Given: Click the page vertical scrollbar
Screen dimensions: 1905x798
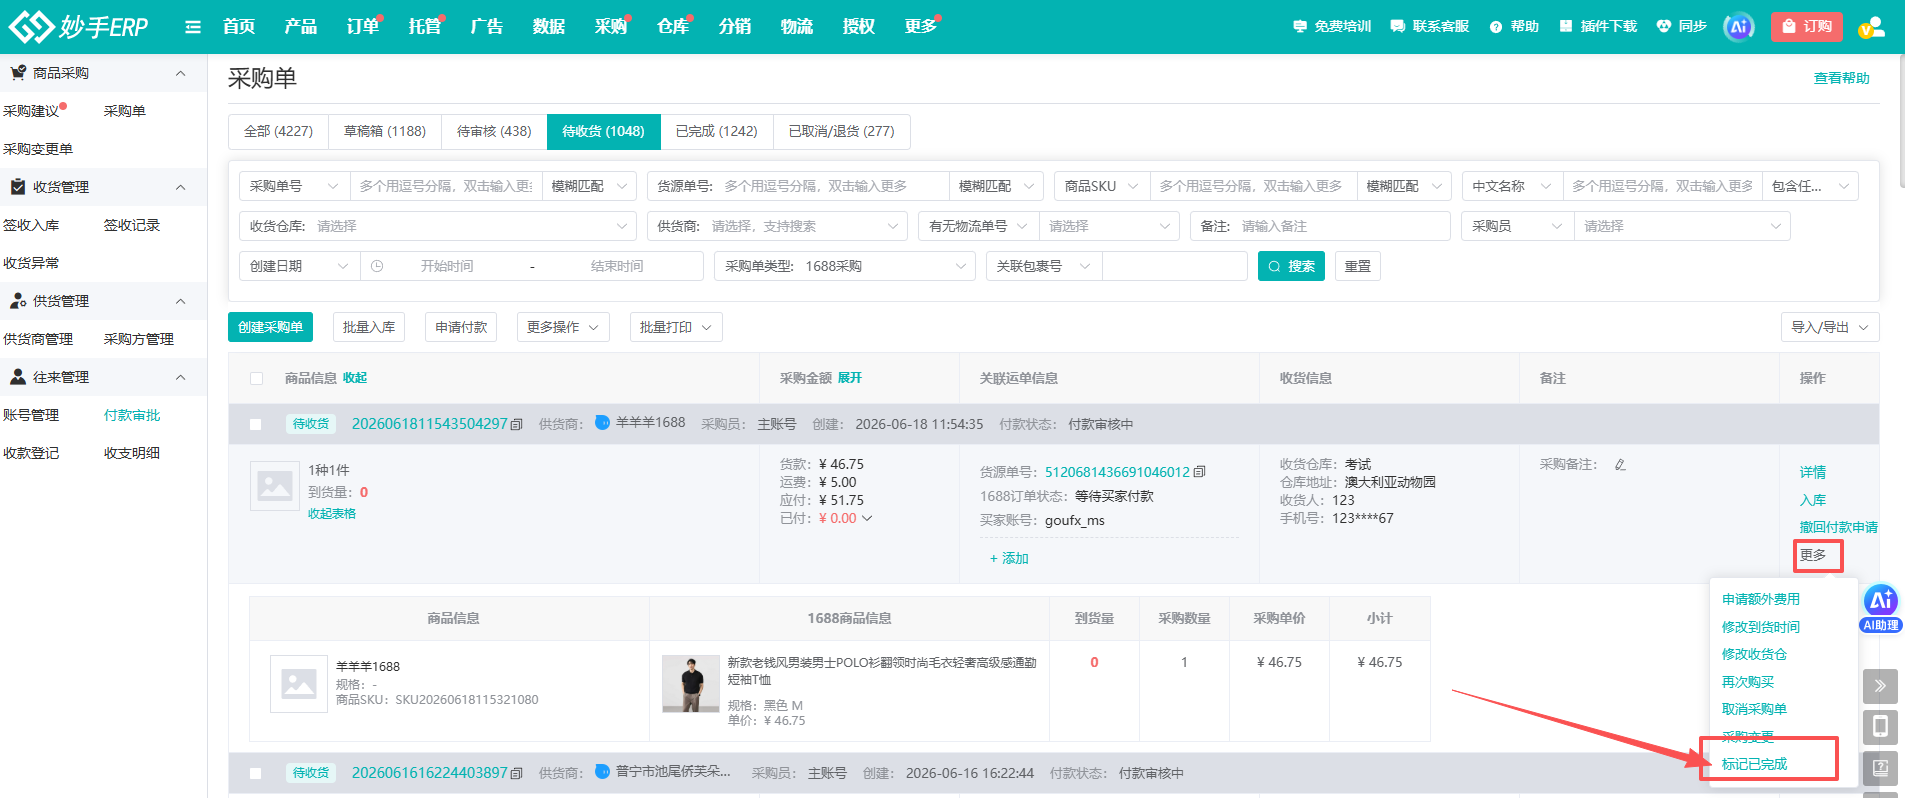Looking at the screenshot, I should [1900, 120].
